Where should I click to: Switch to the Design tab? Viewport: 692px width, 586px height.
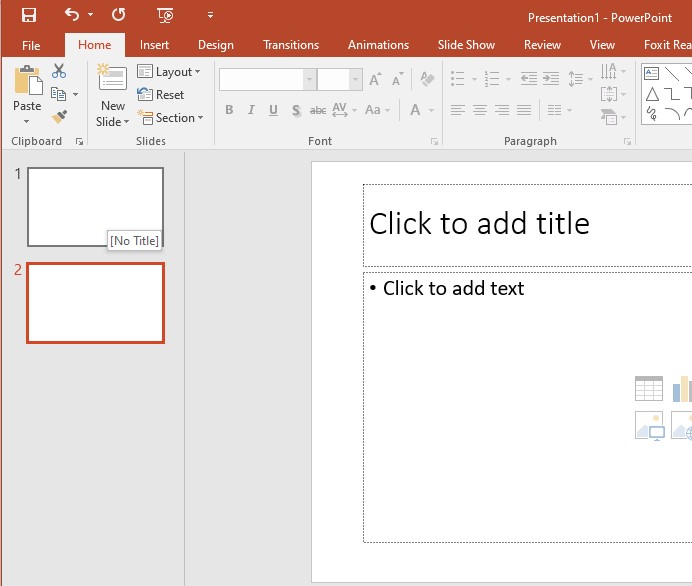tap(215, 45)
